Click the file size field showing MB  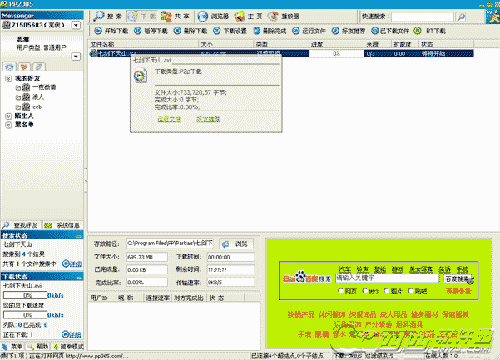[x=147, y=257]
